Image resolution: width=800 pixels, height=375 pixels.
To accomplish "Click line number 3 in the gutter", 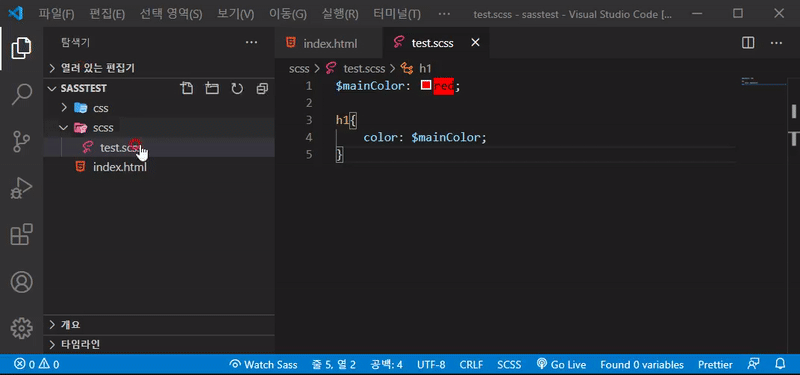I will click(308, 120).
